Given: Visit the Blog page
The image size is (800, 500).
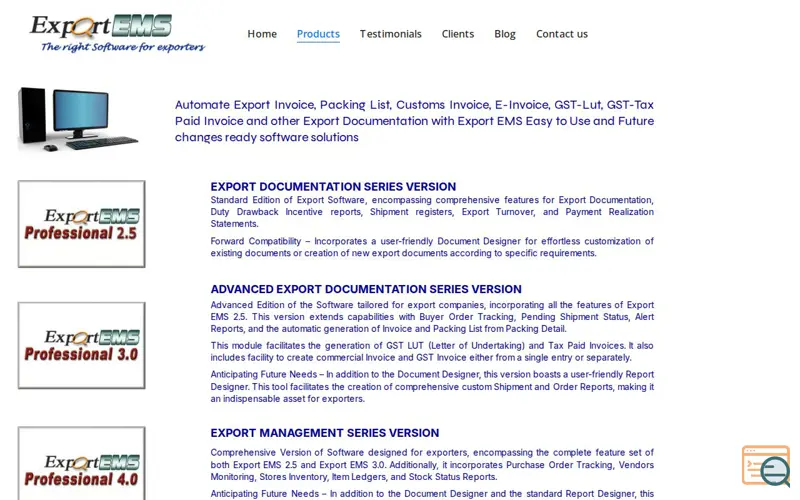Looking at the screenshot, I should pyautogui.click(x=505, y=34).
